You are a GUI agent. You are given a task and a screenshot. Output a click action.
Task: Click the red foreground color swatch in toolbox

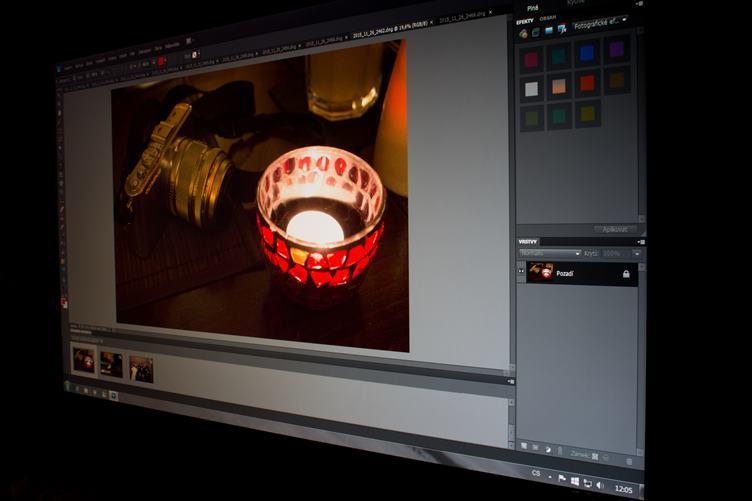(x=64, y=302)
